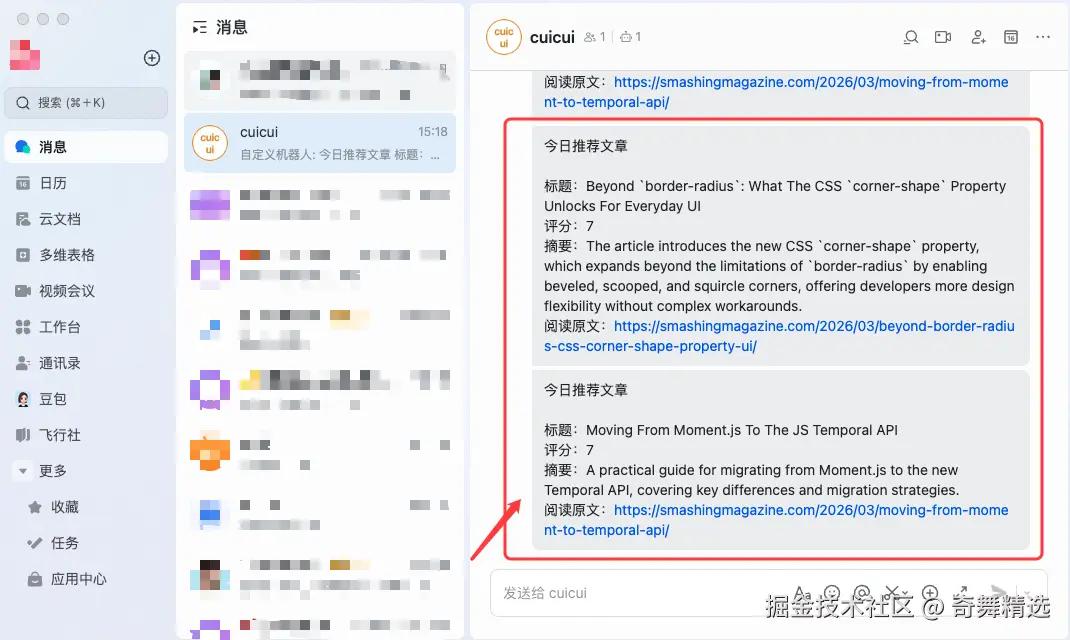
Task: Open your profile avatar in the sidebar
Action: coord(25,55)
